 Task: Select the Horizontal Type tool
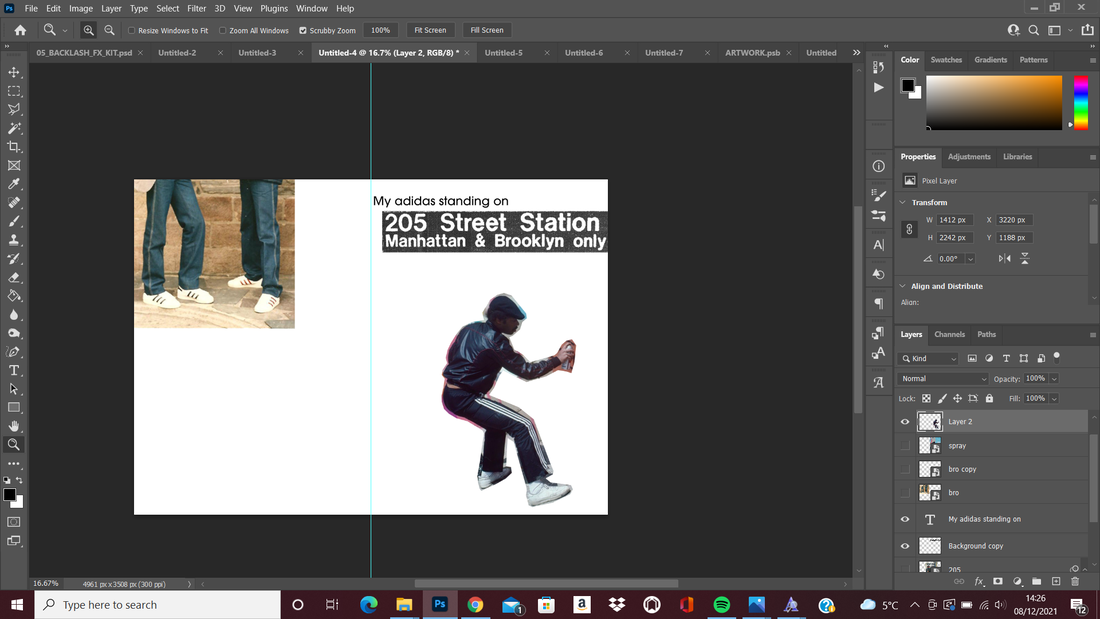[14, 370]
